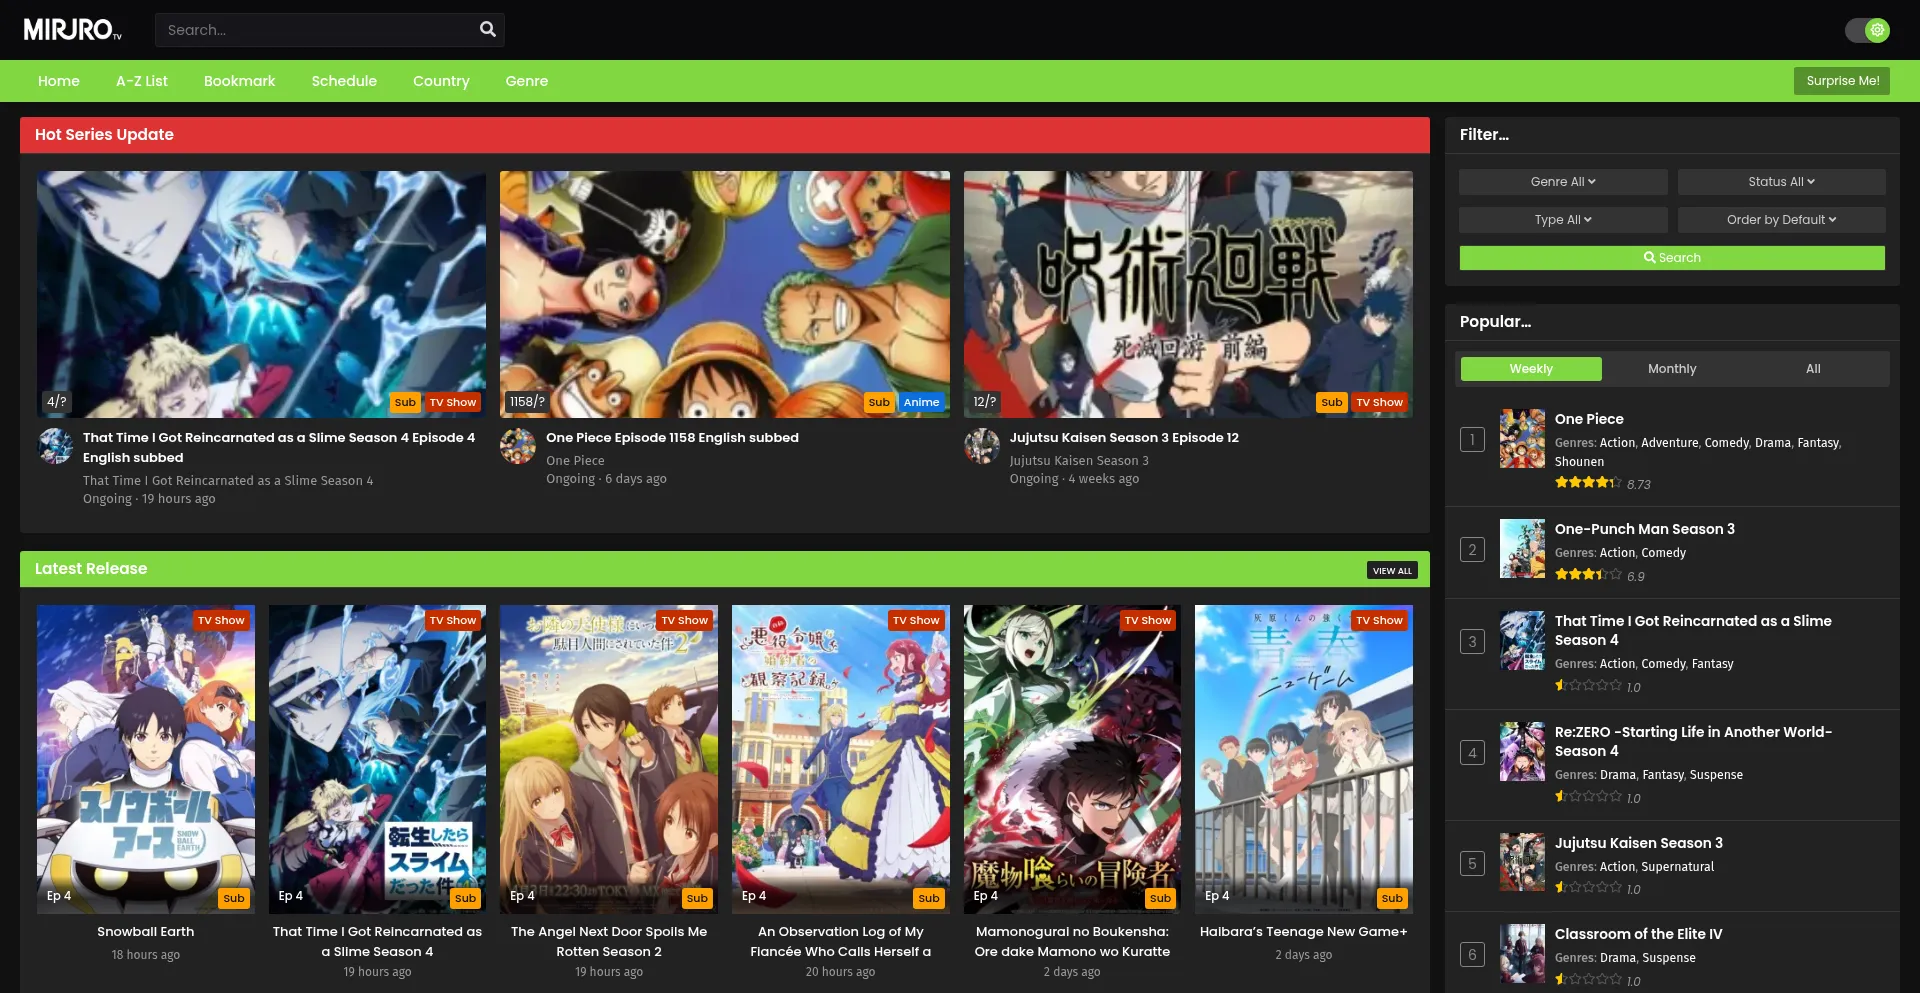Click the Surprise Me! button
This screenshot has height=993, width=1920.
click(1842, 81)
